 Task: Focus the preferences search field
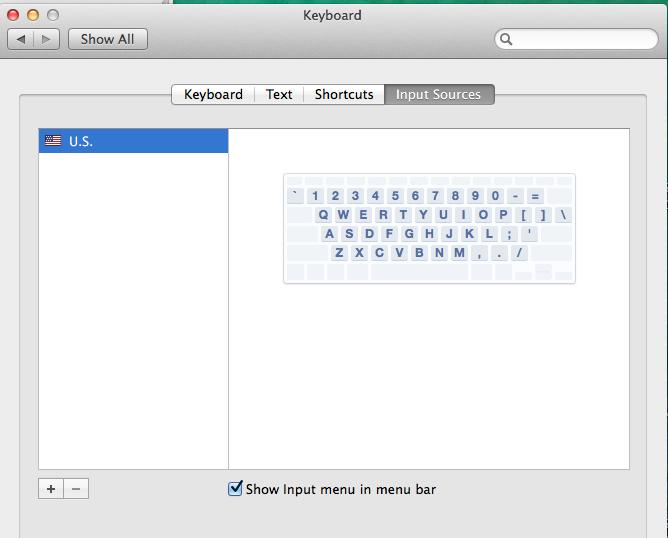coord(576,39)
